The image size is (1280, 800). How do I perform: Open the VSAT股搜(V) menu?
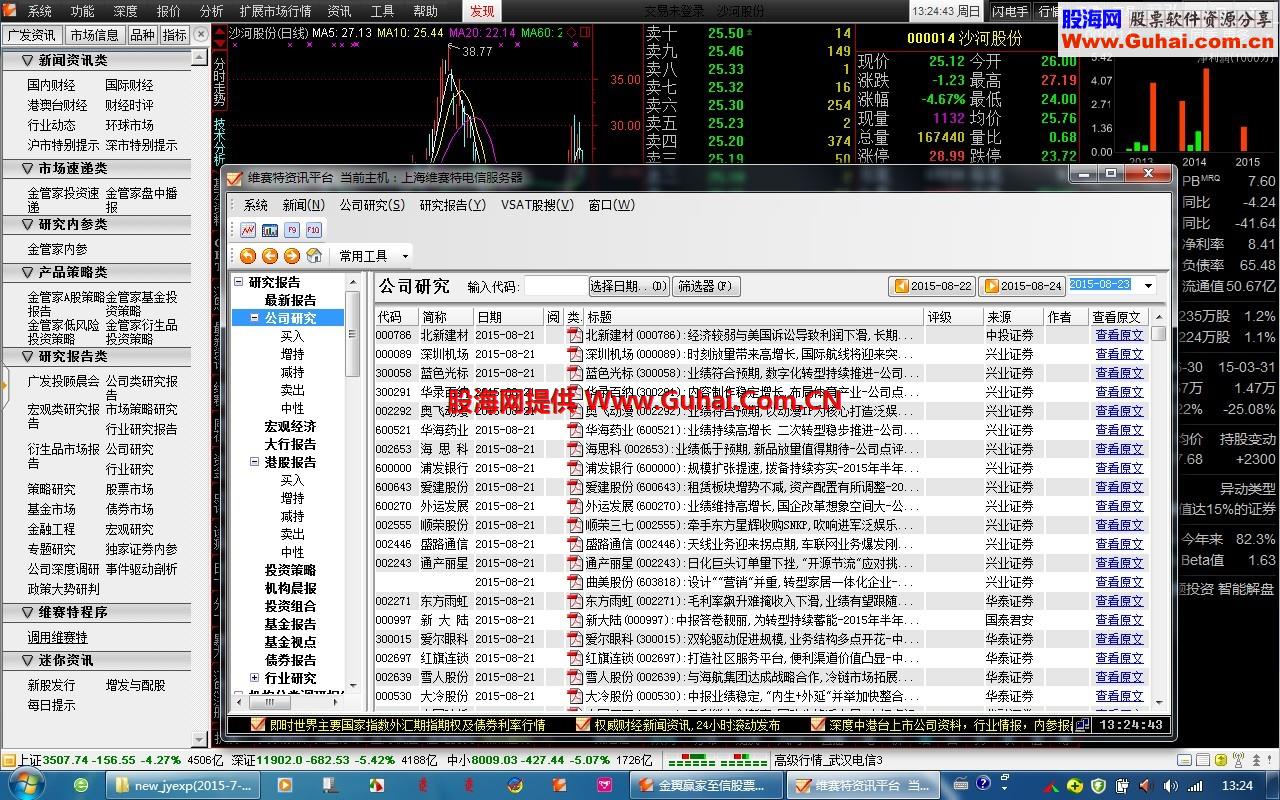click(537, 205)
